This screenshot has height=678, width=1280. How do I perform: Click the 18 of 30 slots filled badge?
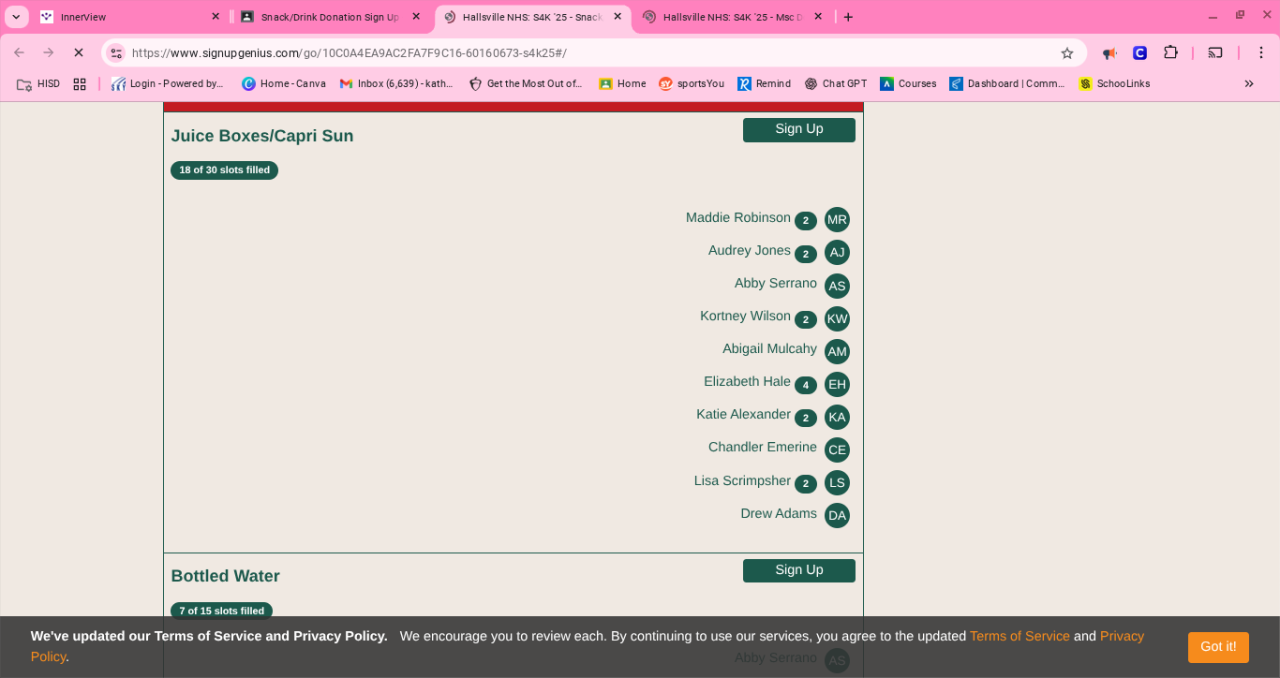tap(224, 170)
